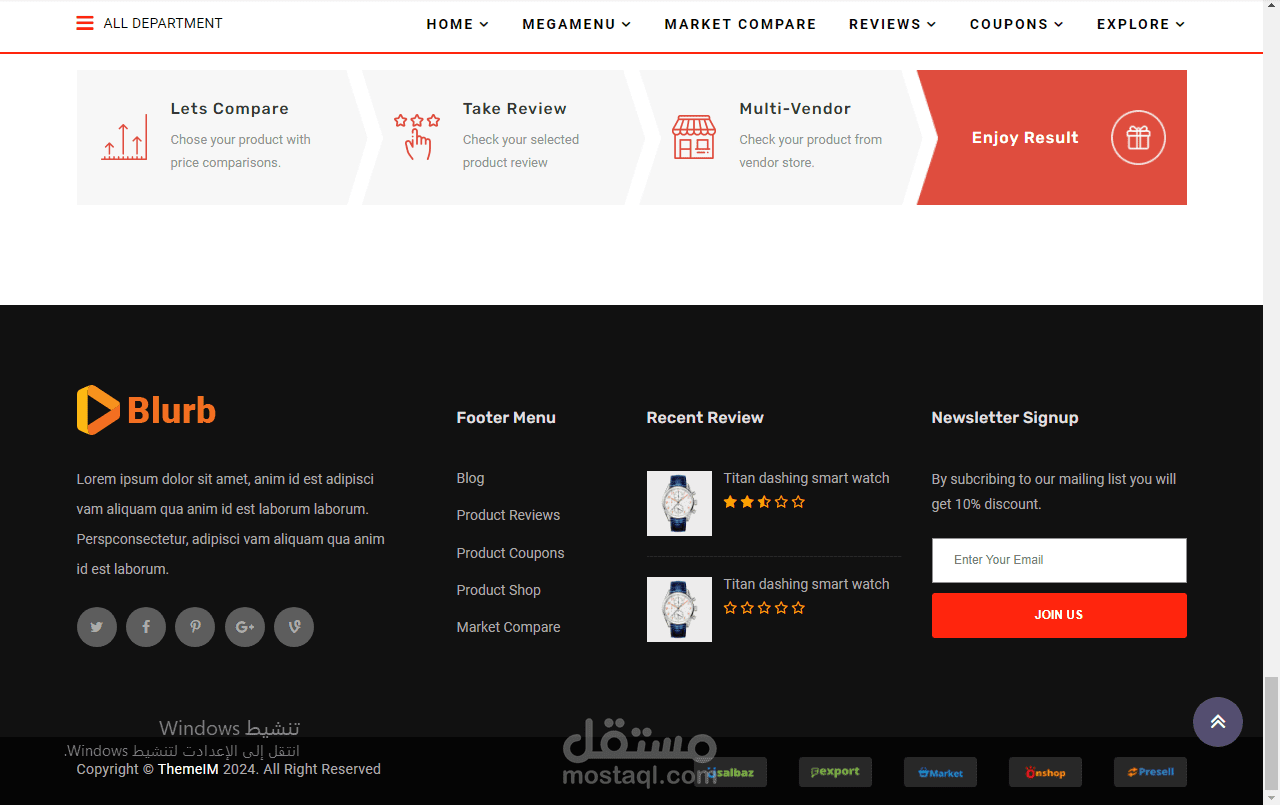Open the Reviews nav item
The height and width of the screenshot is (805, 1280).
tap(885, 24)
